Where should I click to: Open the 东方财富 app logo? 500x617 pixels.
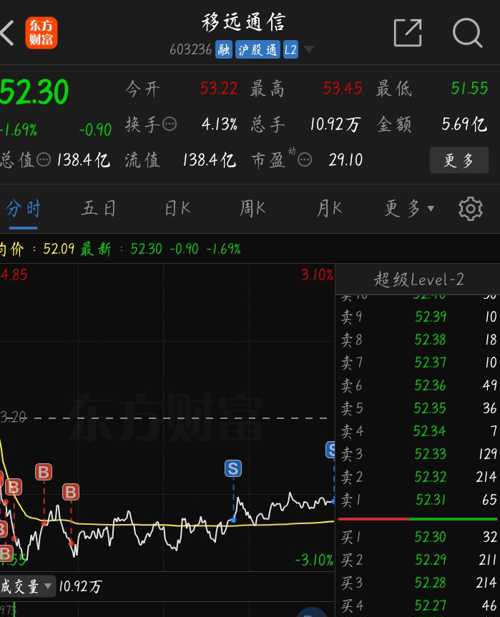click(x=42, y=33)
